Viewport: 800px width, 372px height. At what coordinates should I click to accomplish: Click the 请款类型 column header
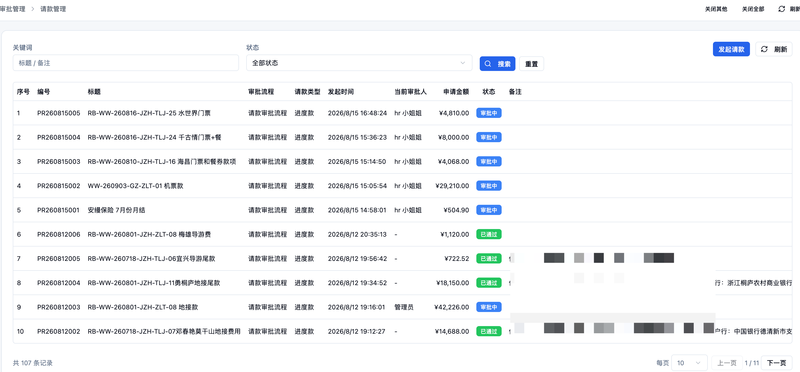pos(307,92)
